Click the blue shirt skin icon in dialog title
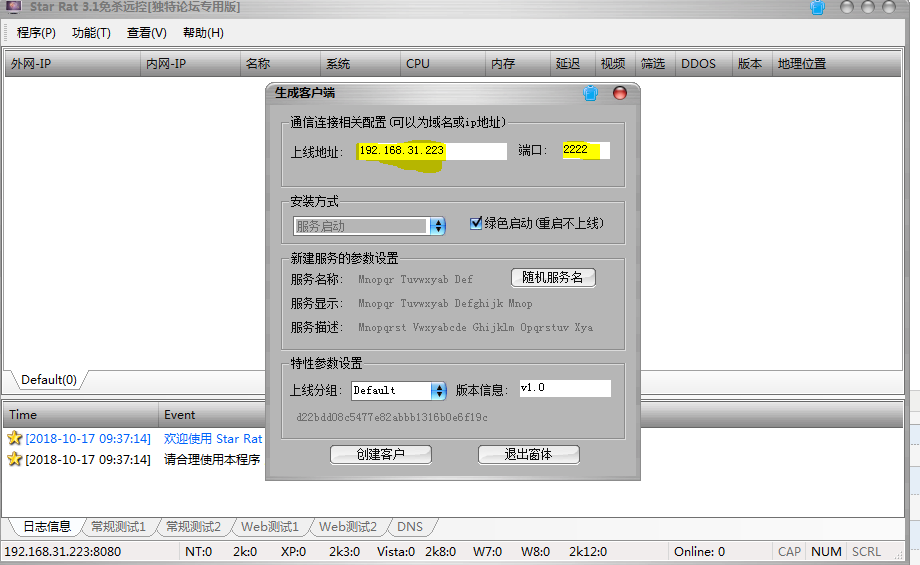Viewport: 920px width, 565px height. (590, 93)
